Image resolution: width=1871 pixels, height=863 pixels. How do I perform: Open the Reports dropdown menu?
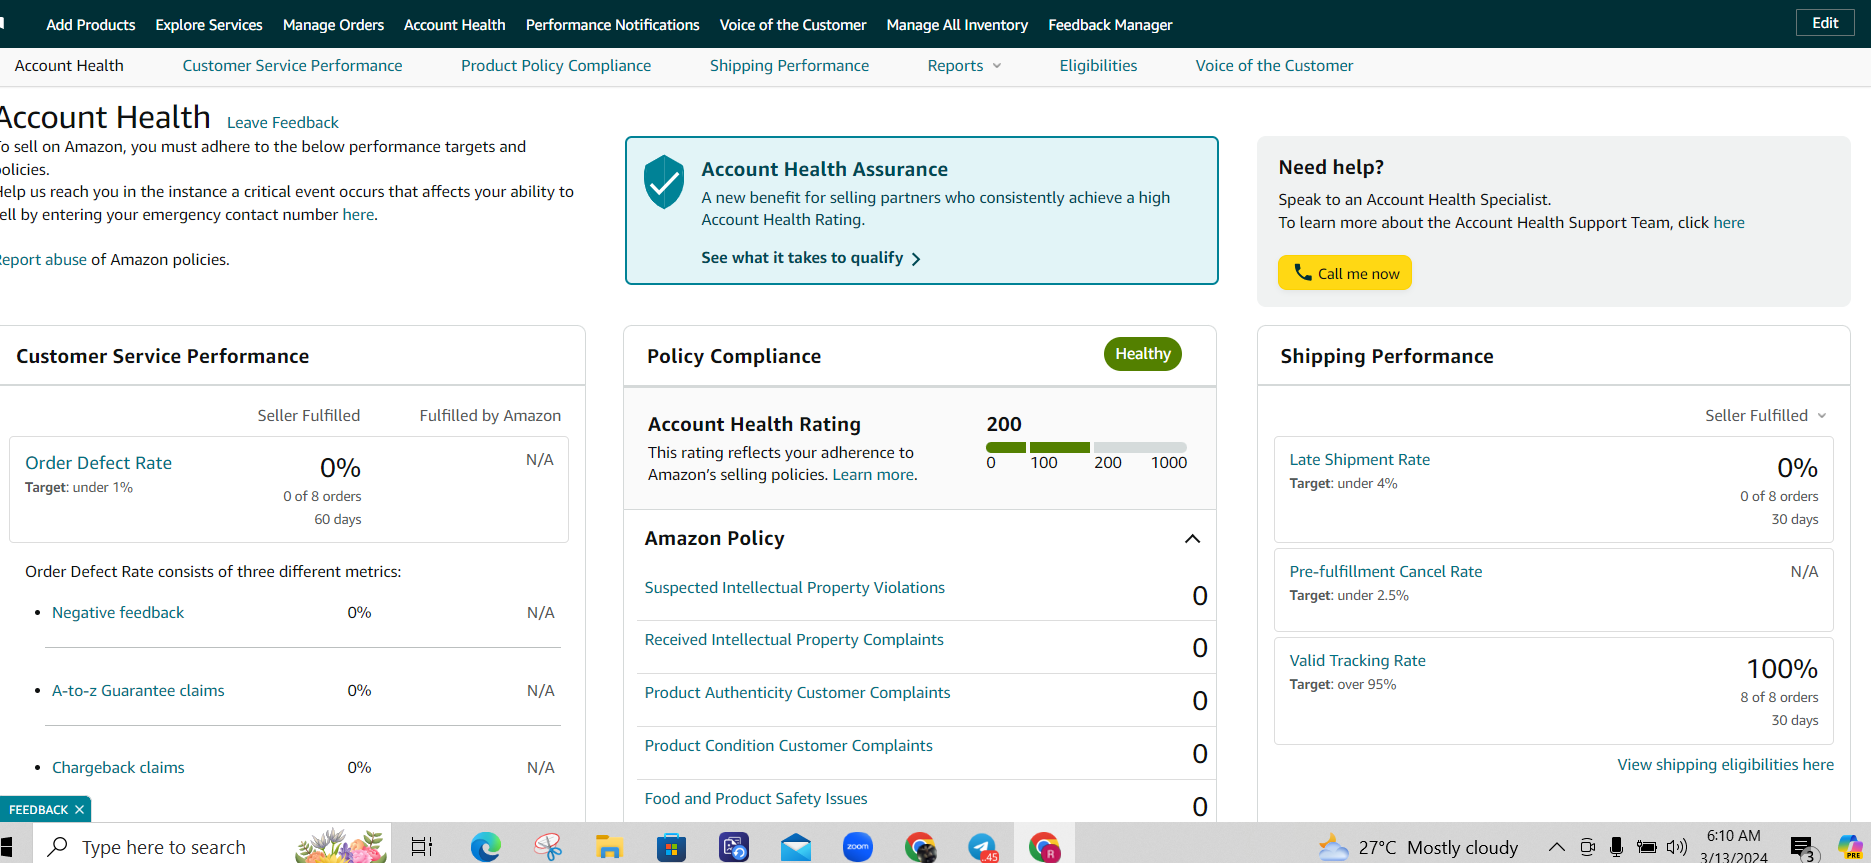[964, 66]
